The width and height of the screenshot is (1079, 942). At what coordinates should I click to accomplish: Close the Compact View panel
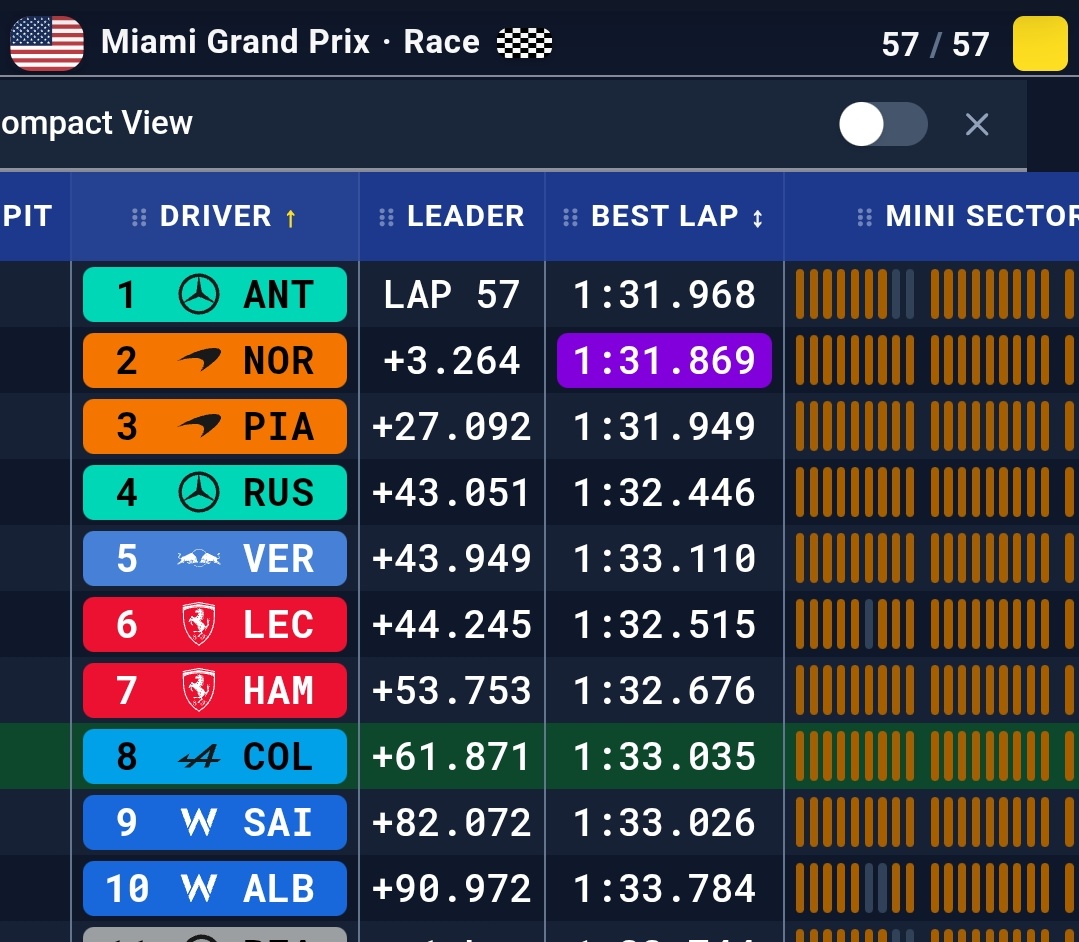976,125
